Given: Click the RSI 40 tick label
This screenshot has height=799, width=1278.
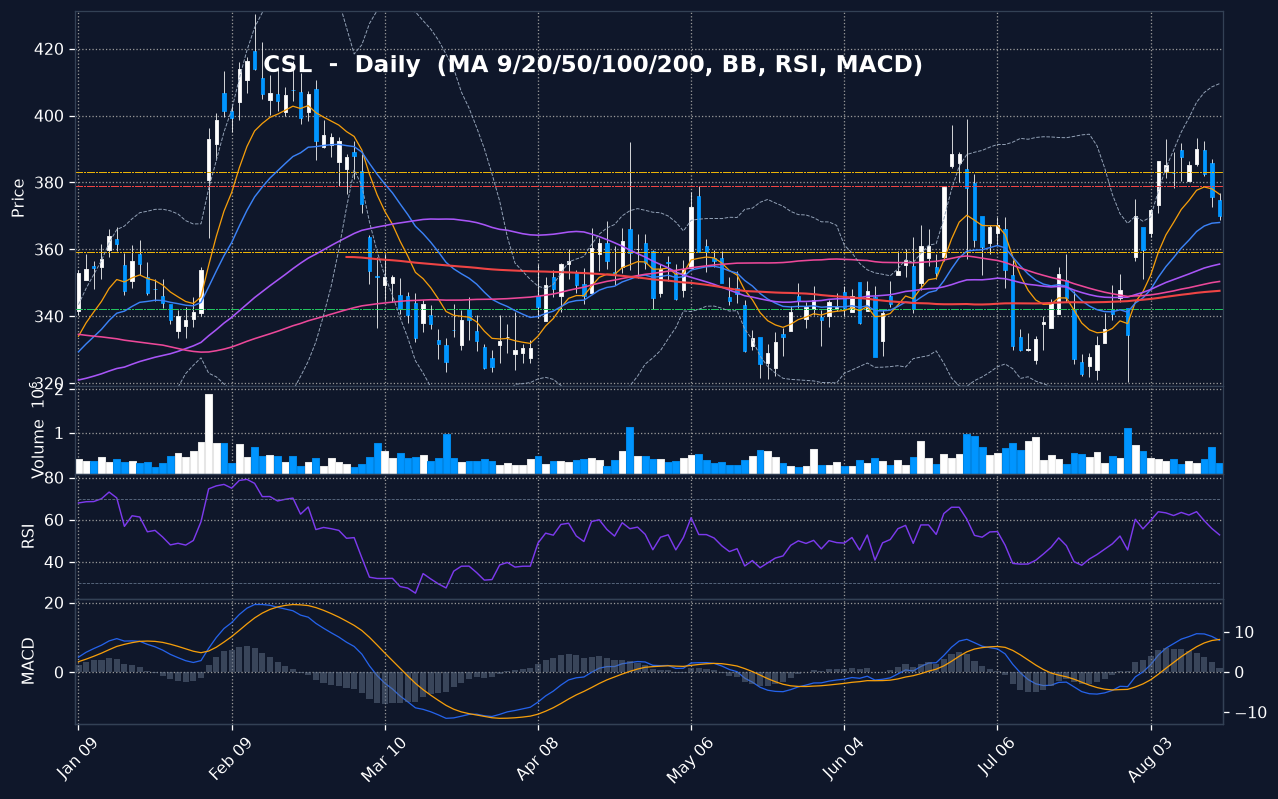Looking at the screenshot, I should pyautogui.click(x=55, y=563).
